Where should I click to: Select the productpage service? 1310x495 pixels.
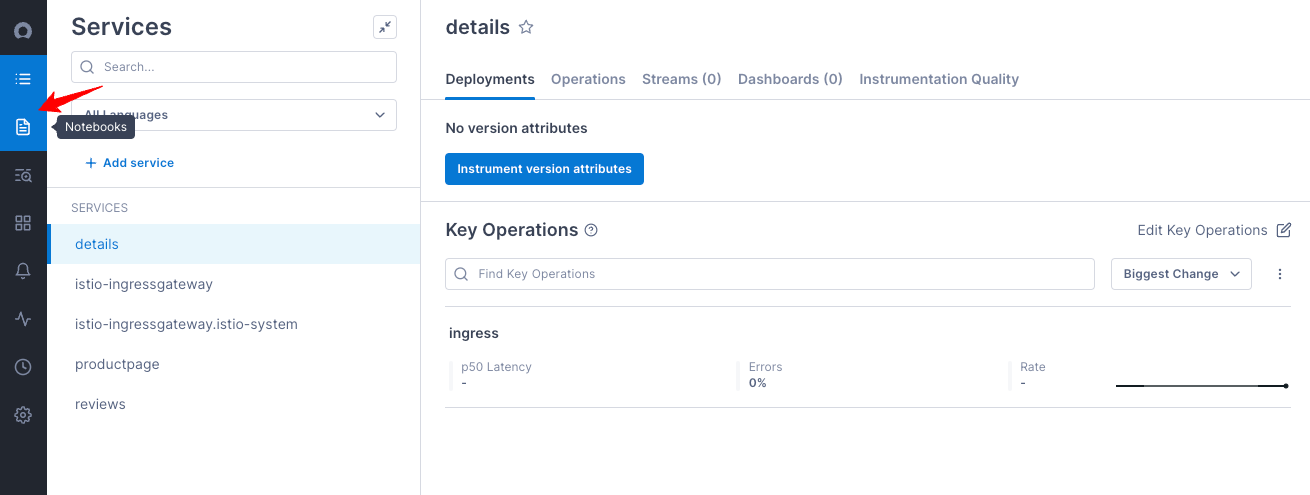[x=117, y=364]
